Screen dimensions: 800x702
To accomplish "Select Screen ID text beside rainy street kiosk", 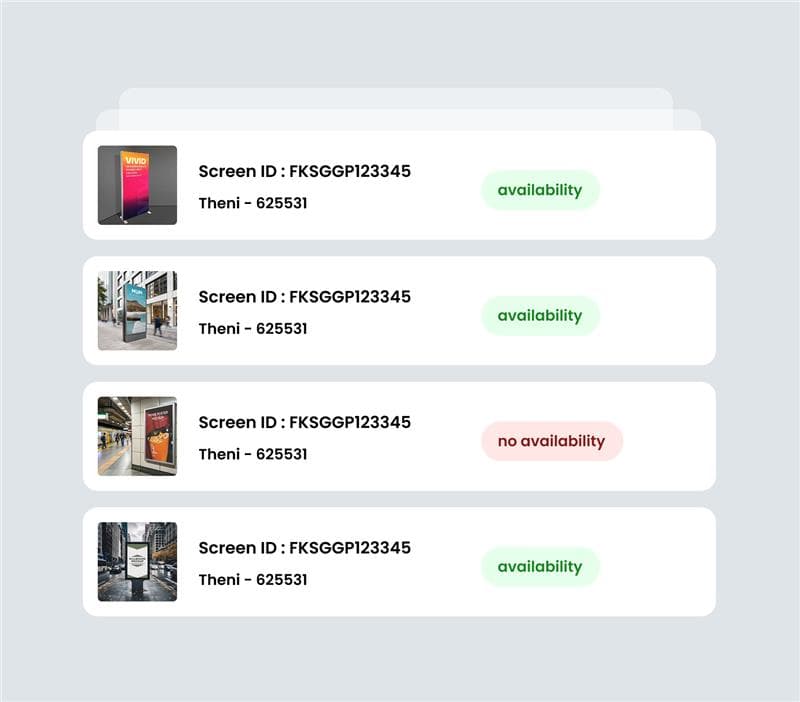I will tap(305, 548).
